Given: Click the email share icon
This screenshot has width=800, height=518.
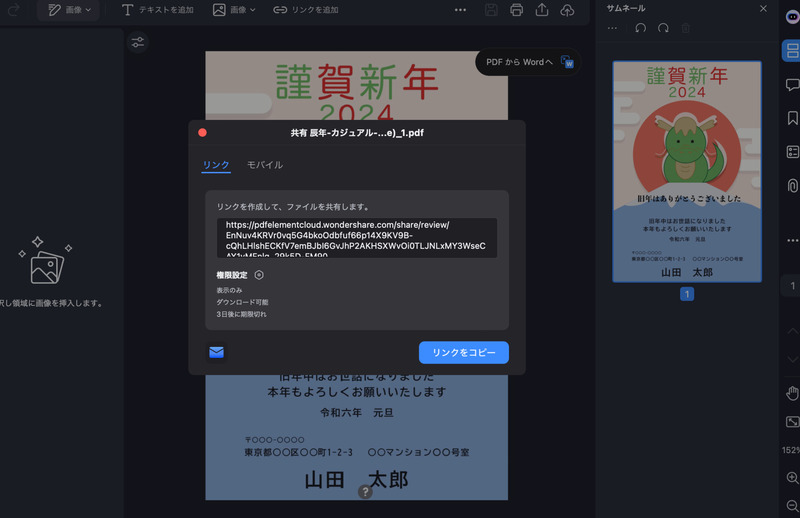Looking at the screenshot, I should pyautogui.click(x=216, y=352).
